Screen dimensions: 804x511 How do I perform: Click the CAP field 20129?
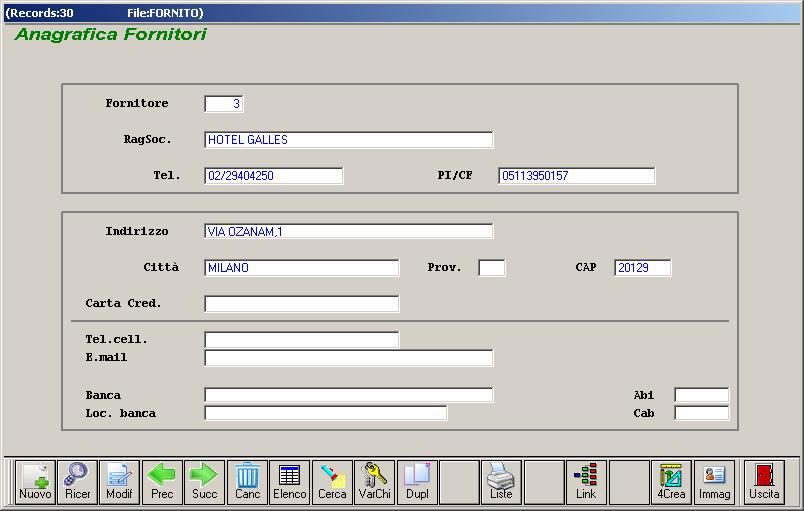[643, 268]
